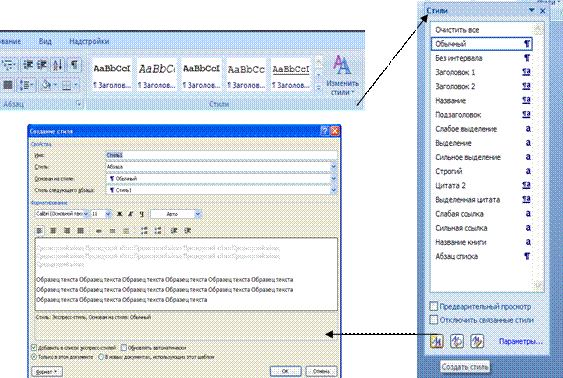
Task: Select Без интервала style in Стили pane
Action: coord(481,58)
